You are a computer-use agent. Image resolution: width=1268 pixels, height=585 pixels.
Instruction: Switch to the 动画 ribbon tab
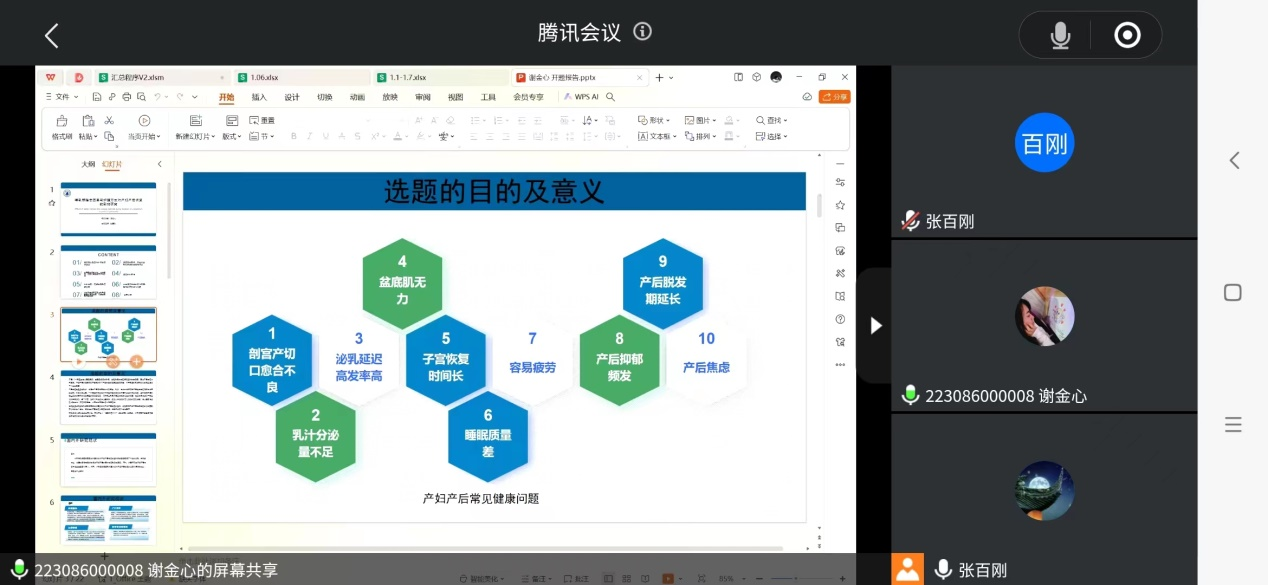coord(357,97)
